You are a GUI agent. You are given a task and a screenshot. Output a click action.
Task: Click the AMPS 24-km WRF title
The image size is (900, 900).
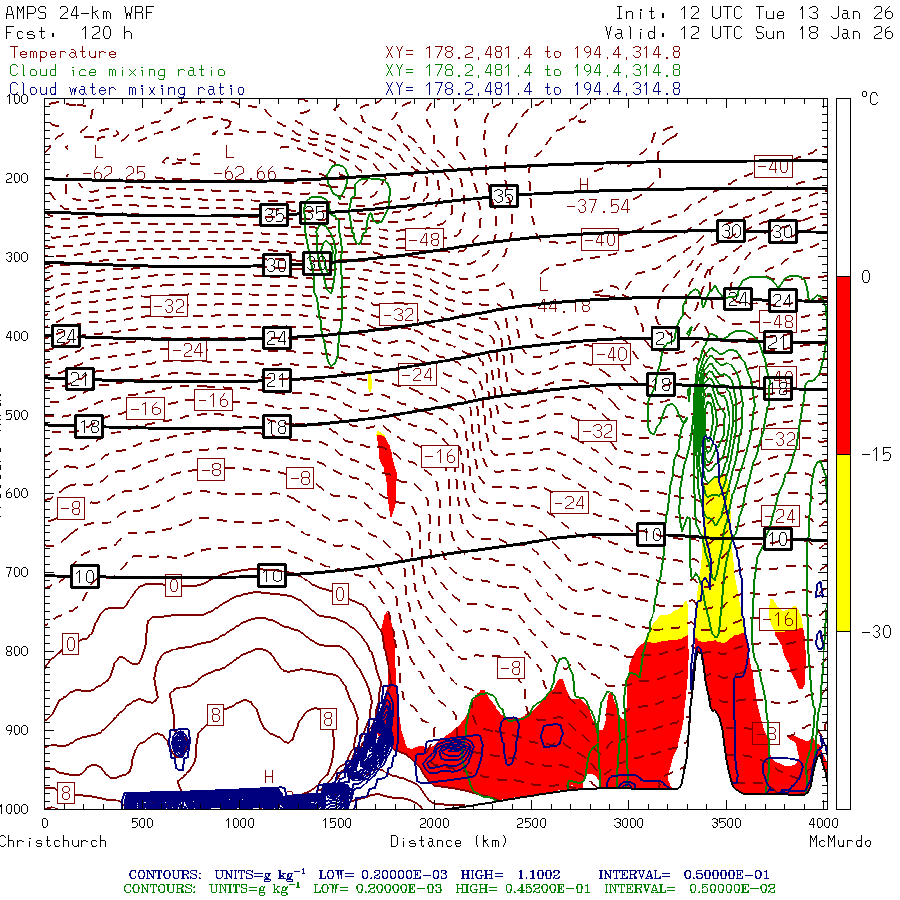79,13
